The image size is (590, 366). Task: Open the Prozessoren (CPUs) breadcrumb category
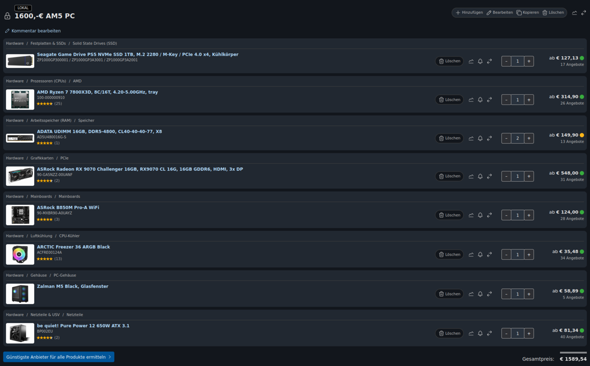[48, 81]
